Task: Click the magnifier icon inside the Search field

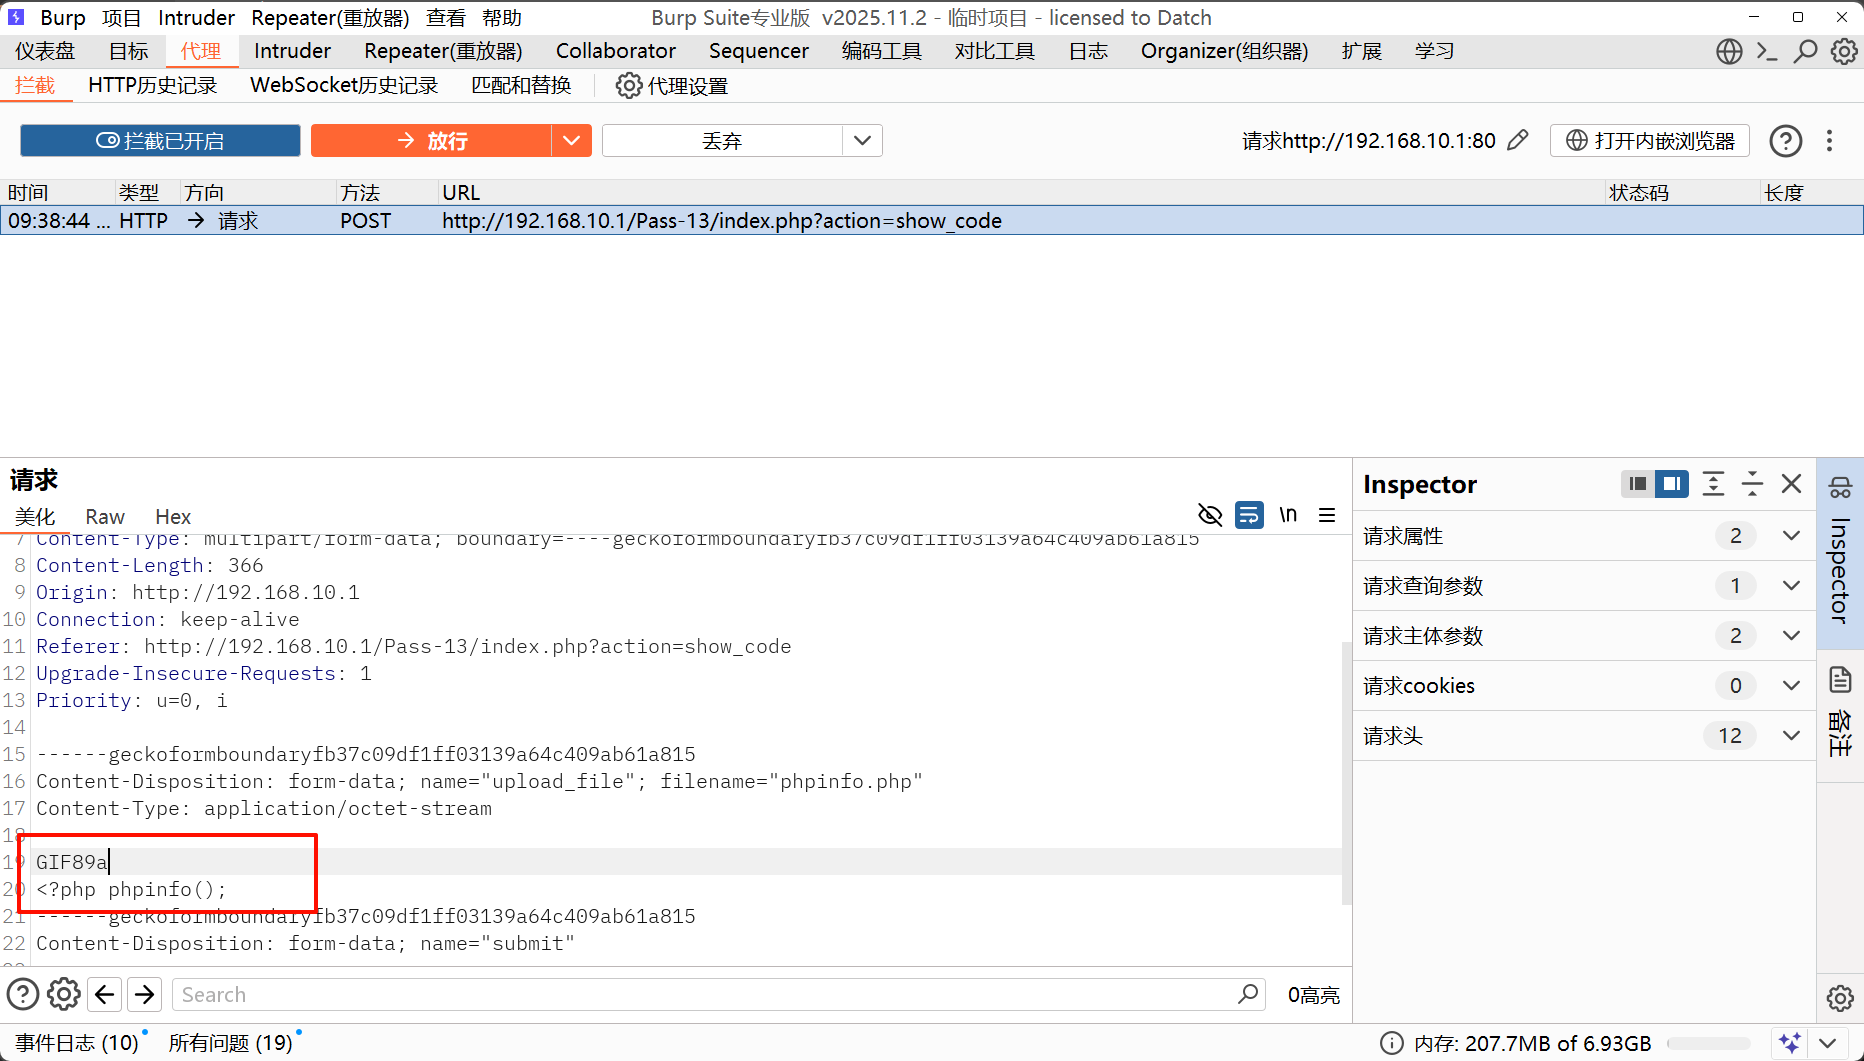Action: tap(1248, 994)
